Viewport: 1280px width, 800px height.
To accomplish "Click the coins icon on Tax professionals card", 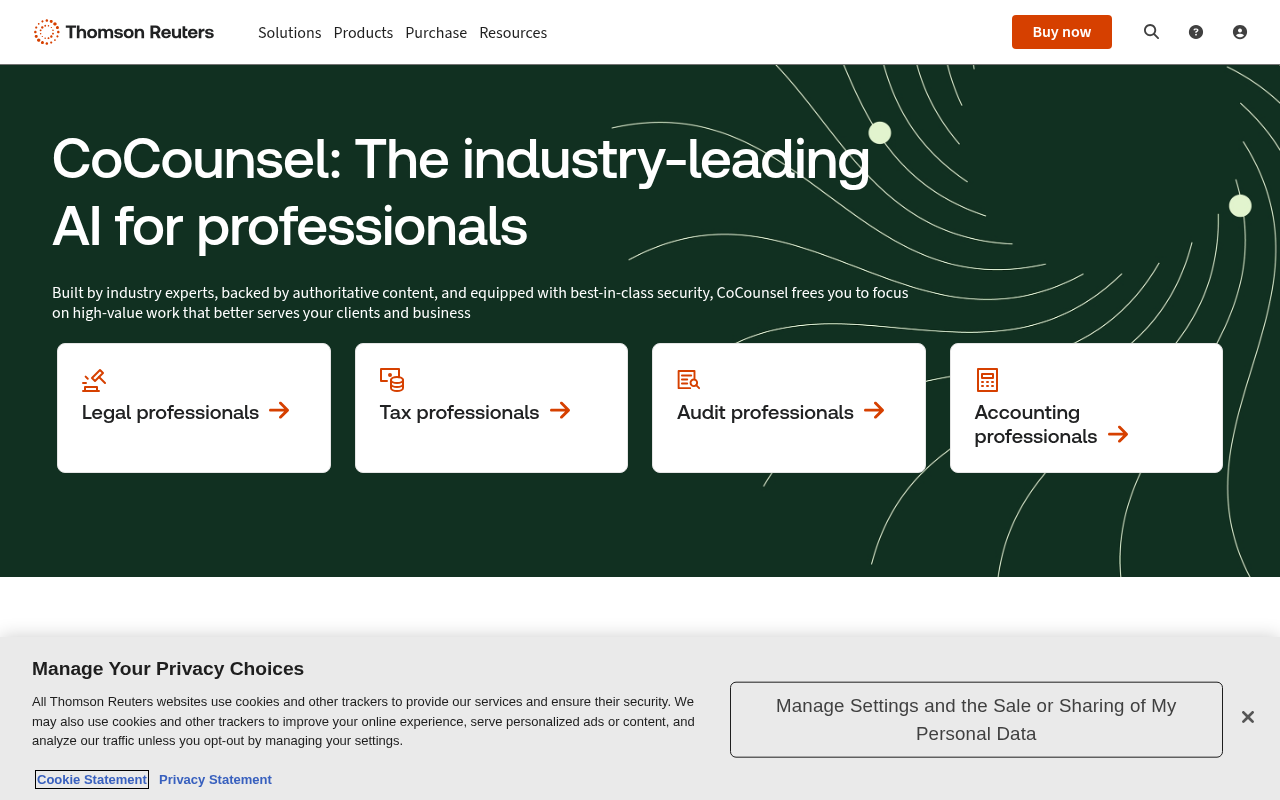I will coord(392,380).
